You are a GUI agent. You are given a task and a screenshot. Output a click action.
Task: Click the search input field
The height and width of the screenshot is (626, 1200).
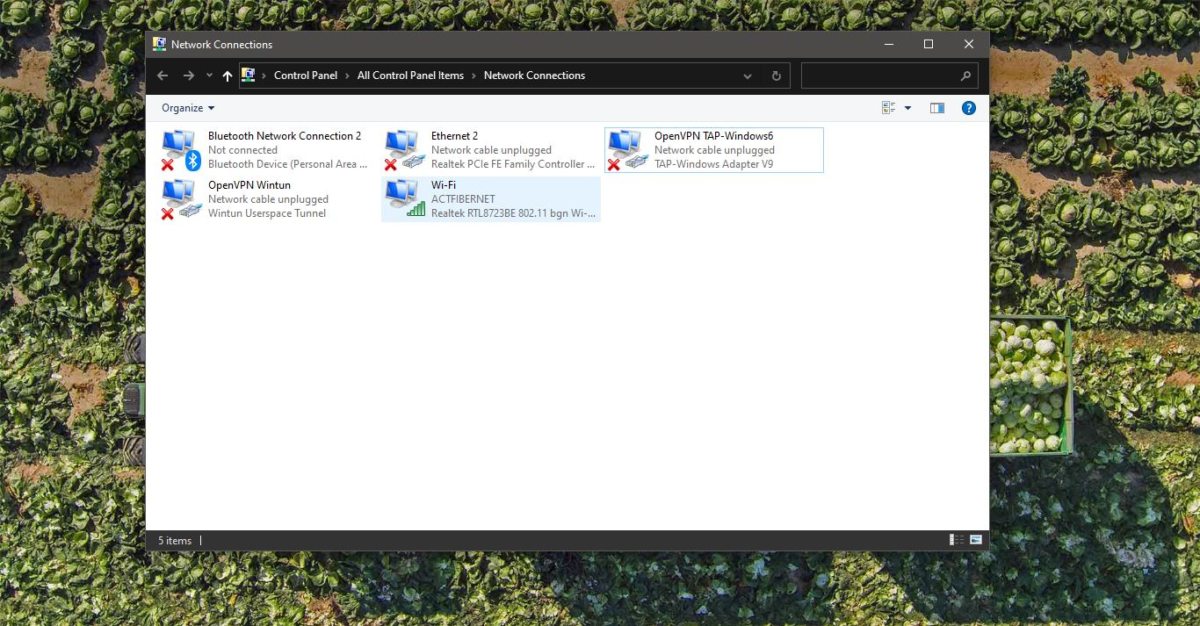point(880,75)
